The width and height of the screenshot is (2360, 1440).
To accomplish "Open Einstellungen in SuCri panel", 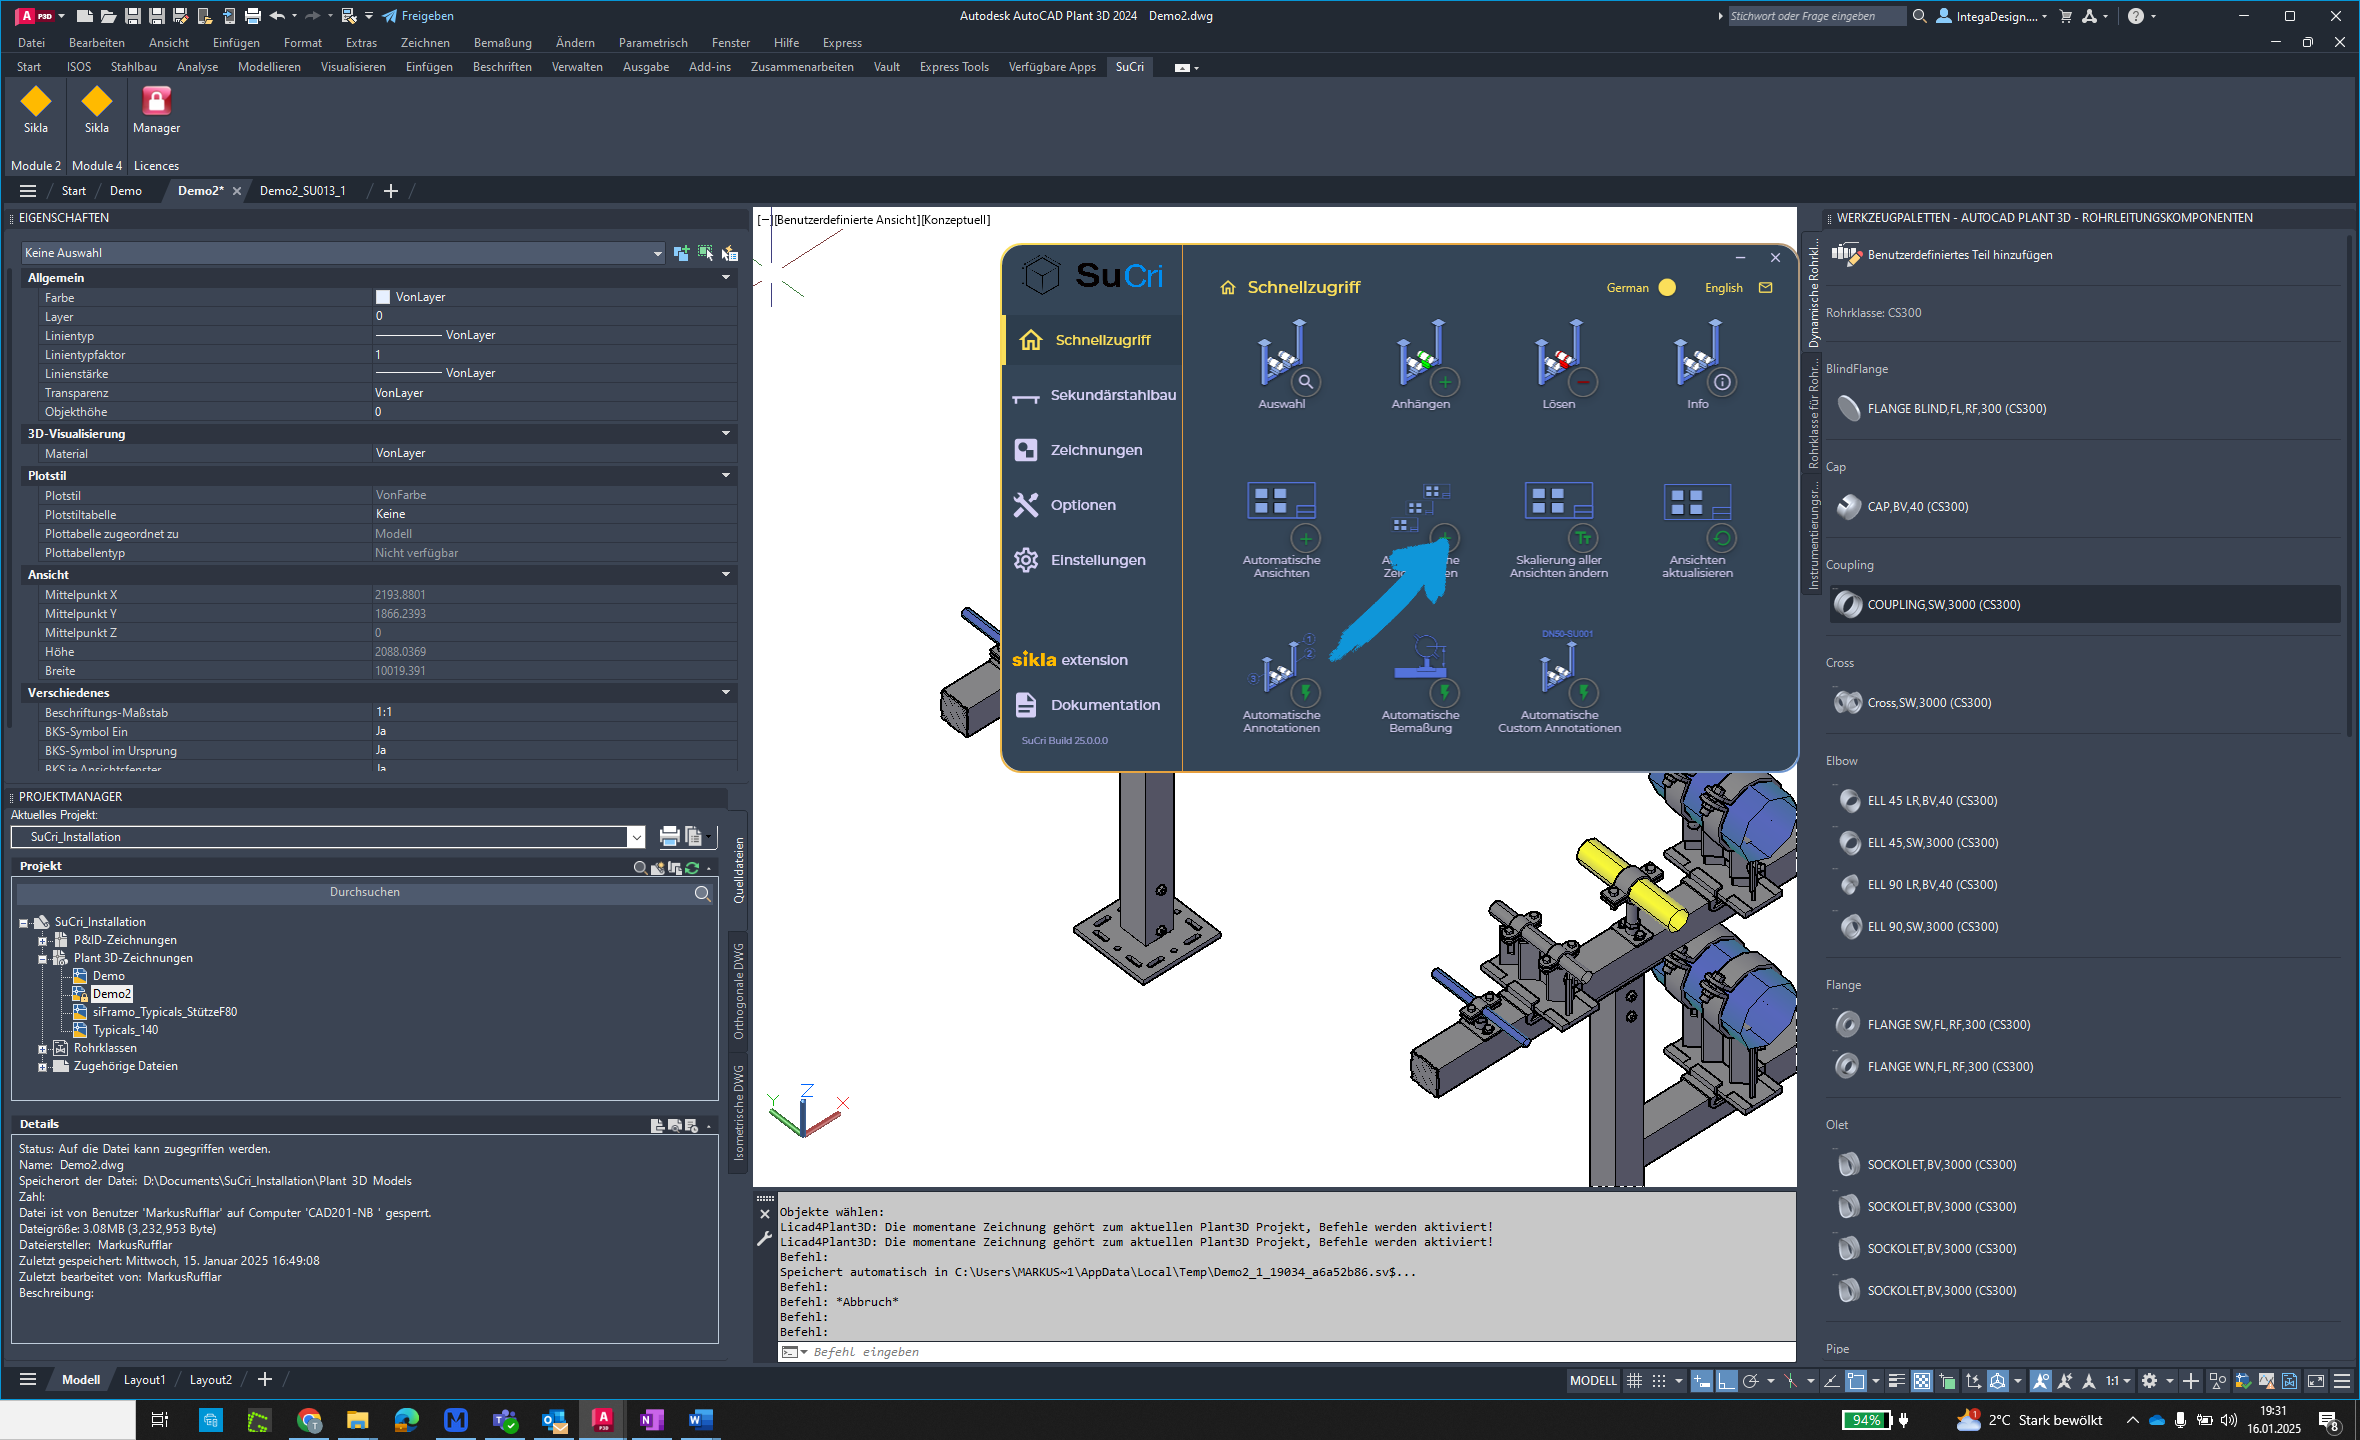I will [1094, 558].
